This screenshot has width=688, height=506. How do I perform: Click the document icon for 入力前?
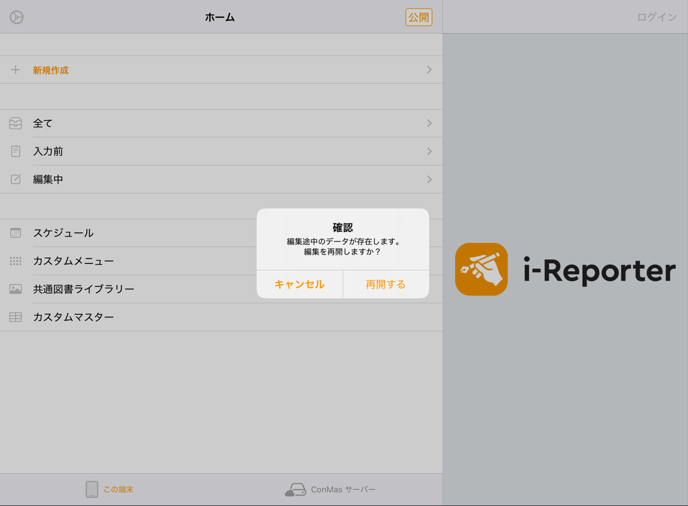15,151
